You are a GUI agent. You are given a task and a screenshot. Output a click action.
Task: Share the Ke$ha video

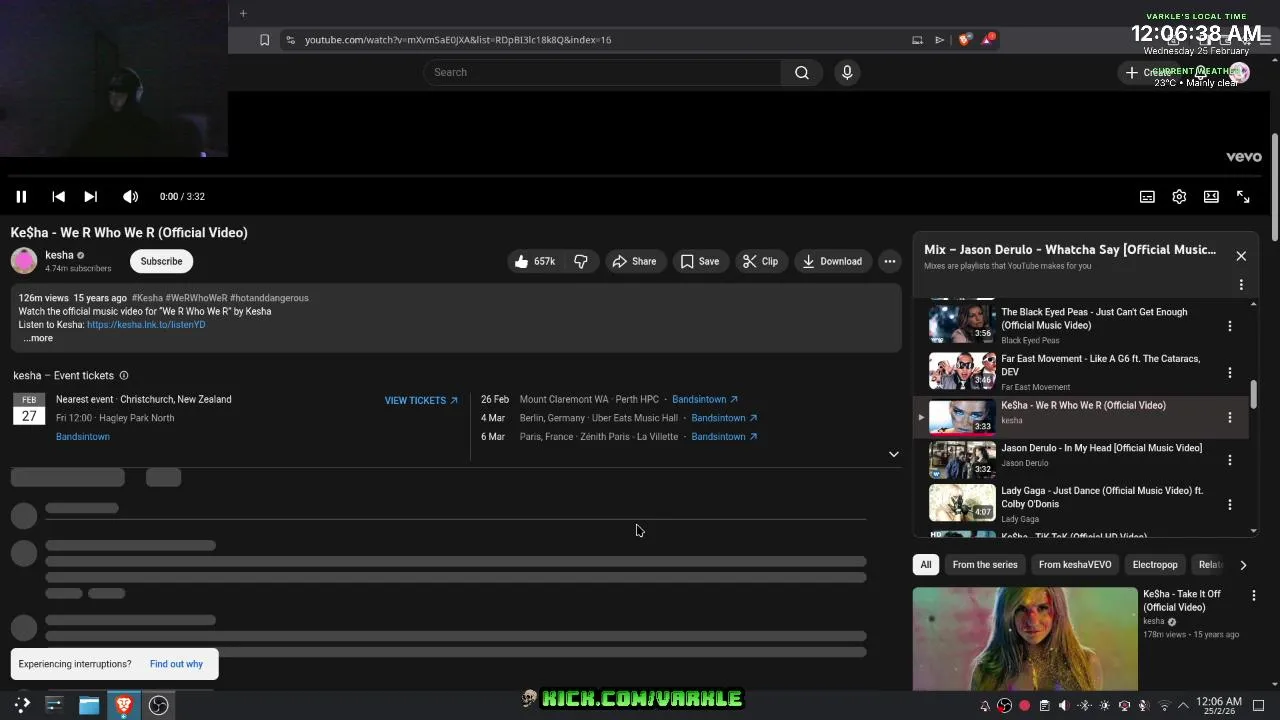[634, 261]
